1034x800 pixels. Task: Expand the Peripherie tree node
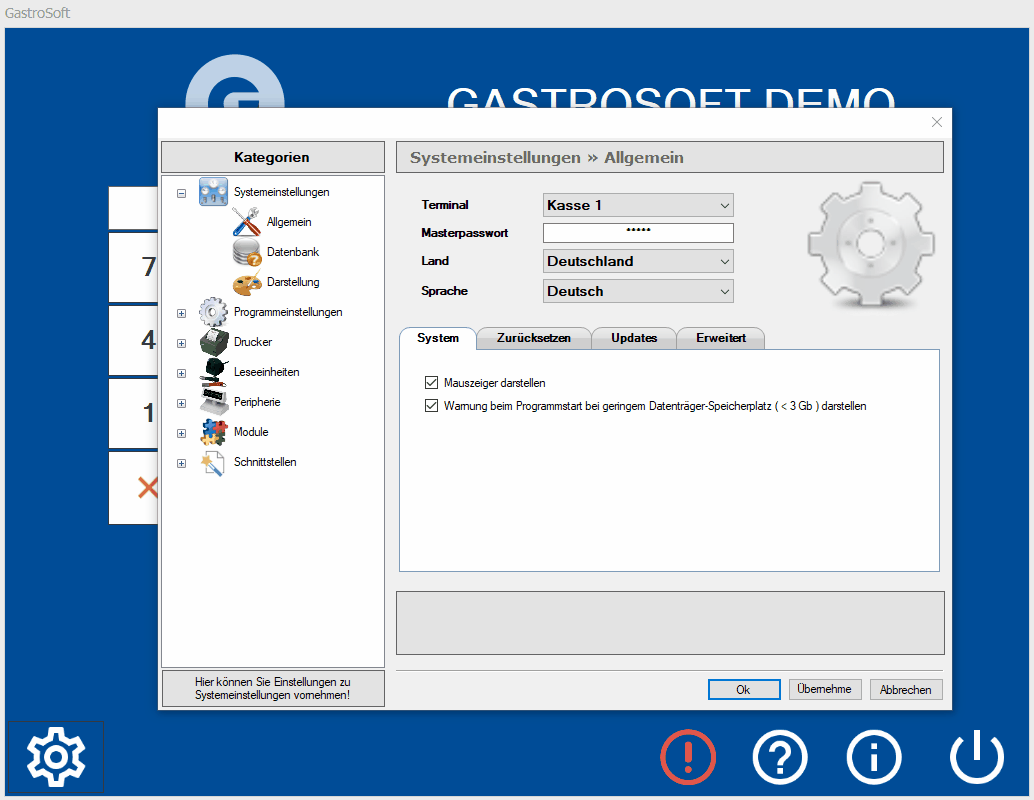(181, 403)
